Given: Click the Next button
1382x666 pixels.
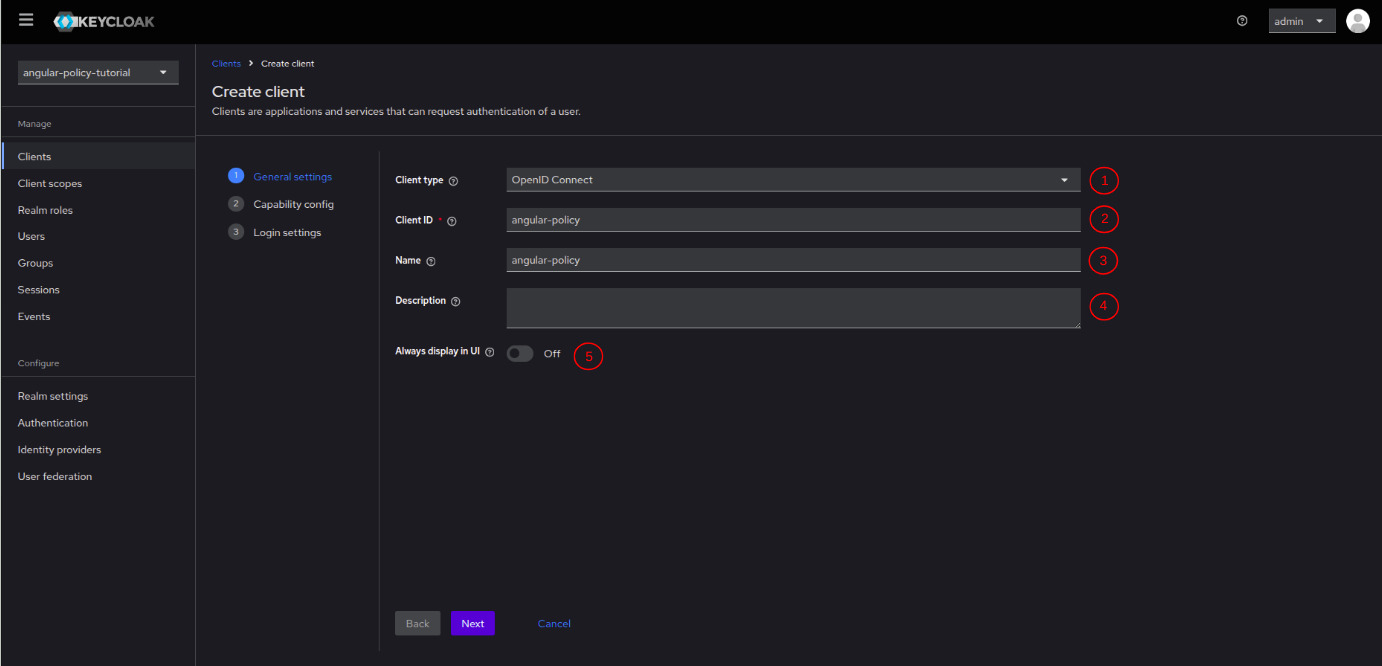Looking at the screenshot, I should coord(472,624).
